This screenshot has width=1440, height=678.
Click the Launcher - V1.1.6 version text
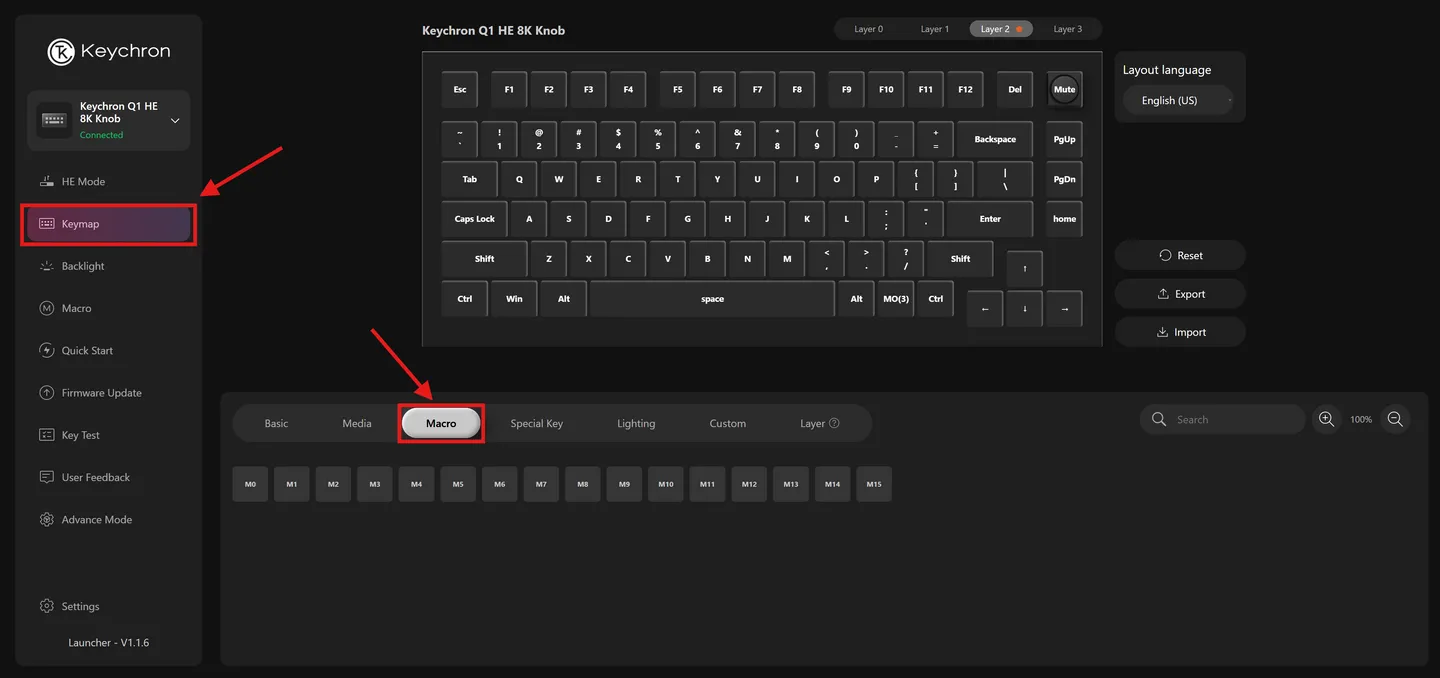coord(108,642)
